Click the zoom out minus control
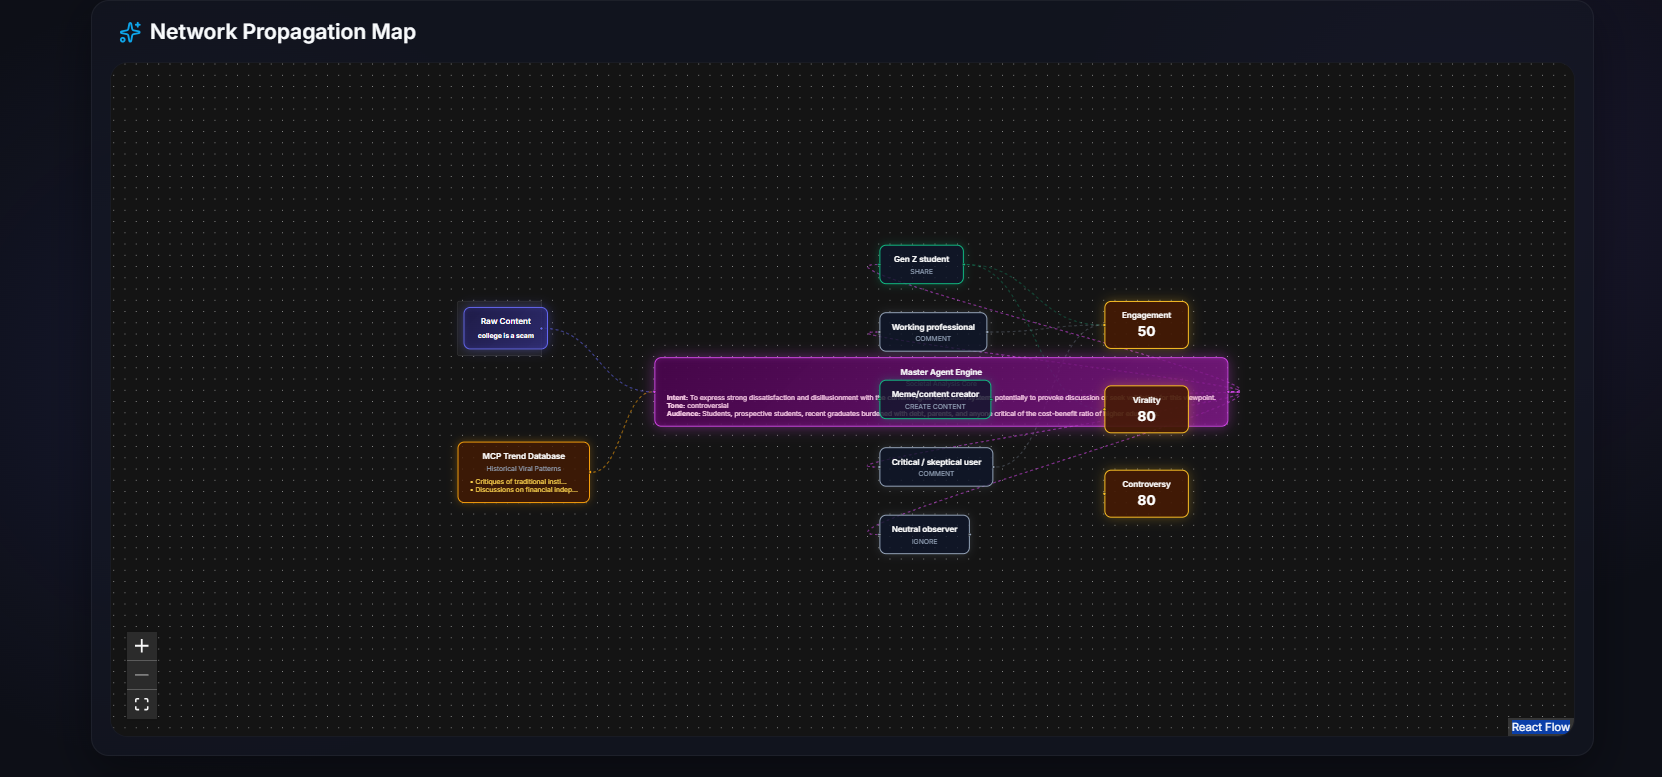Viewport: 1662px width, 777px height. [142, 675]
